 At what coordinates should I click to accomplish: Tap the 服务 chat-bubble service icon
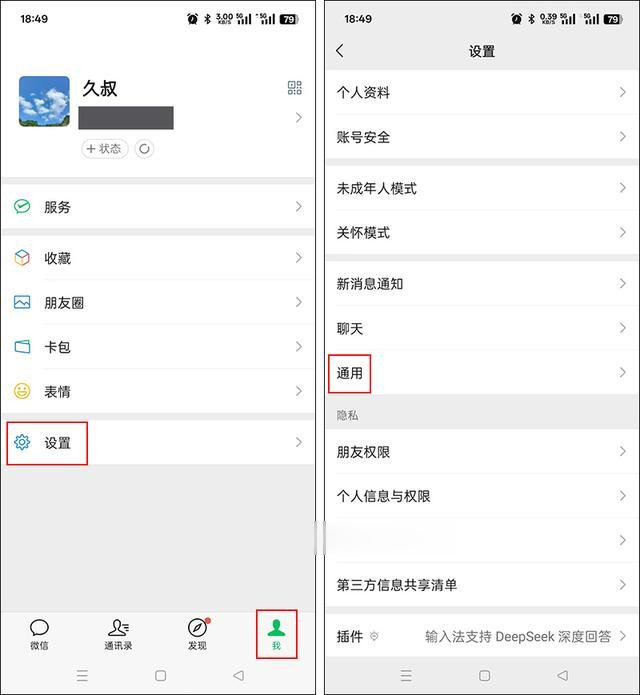click(x=22, y=207)
